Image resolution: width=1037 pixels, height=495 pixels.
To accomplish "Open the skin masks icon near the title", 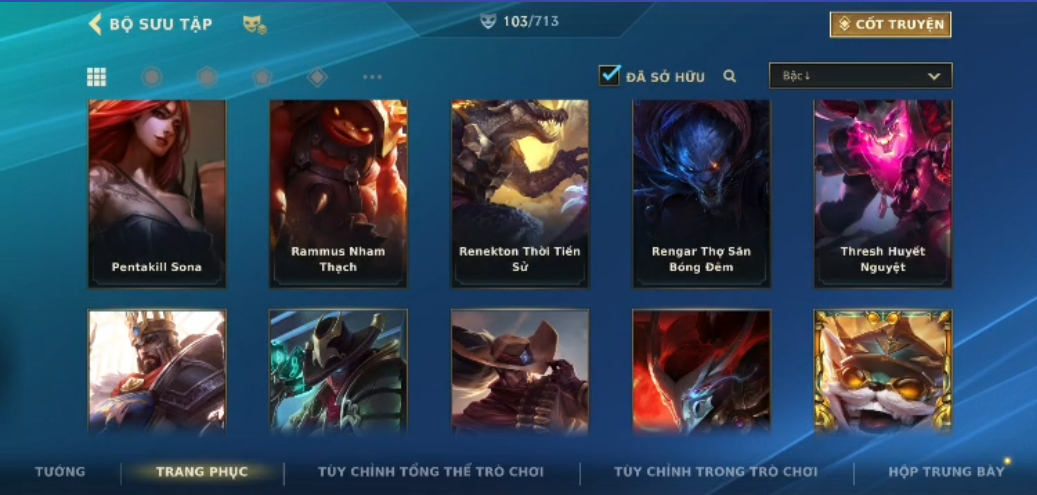I will pyautogui.click(x=254, y=25).
